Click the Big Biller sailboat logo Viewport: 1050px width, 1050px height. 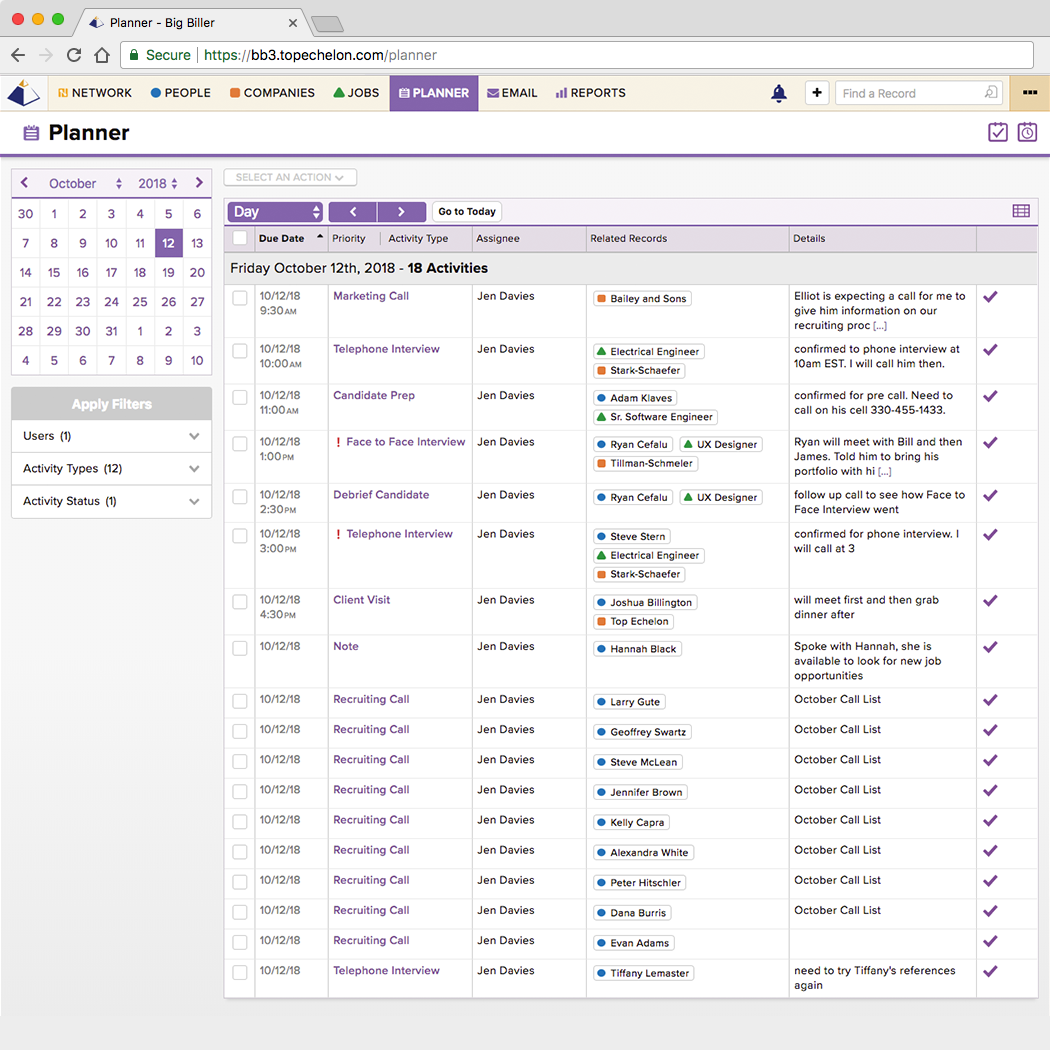[23, 93]
